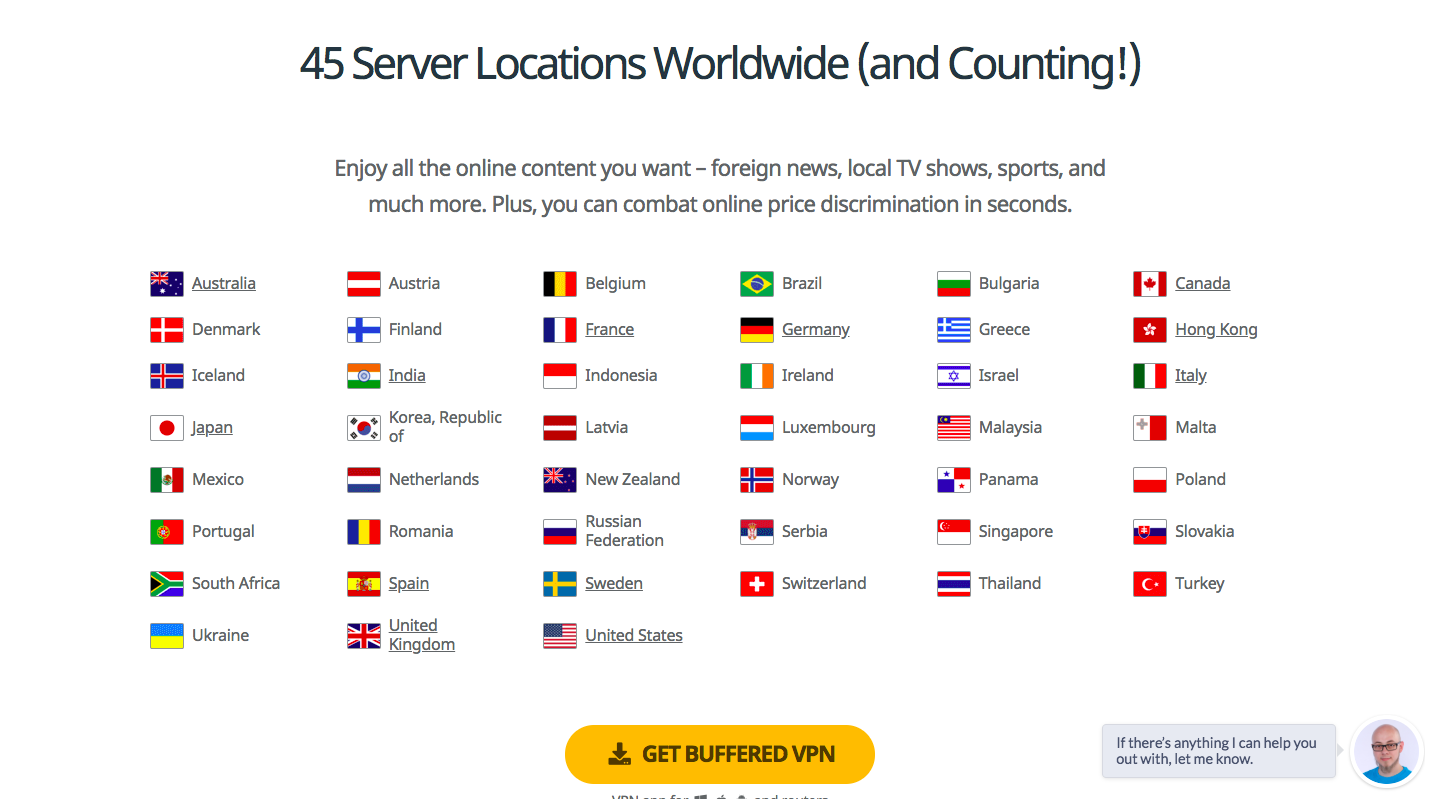Open the Germany server link
This screenshot has width=1439, height=799.
coord(816,330)
